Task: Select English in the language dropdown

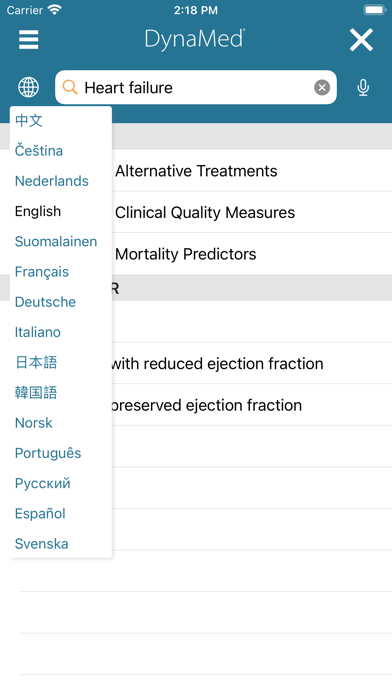Action: (x=38, y=211)
